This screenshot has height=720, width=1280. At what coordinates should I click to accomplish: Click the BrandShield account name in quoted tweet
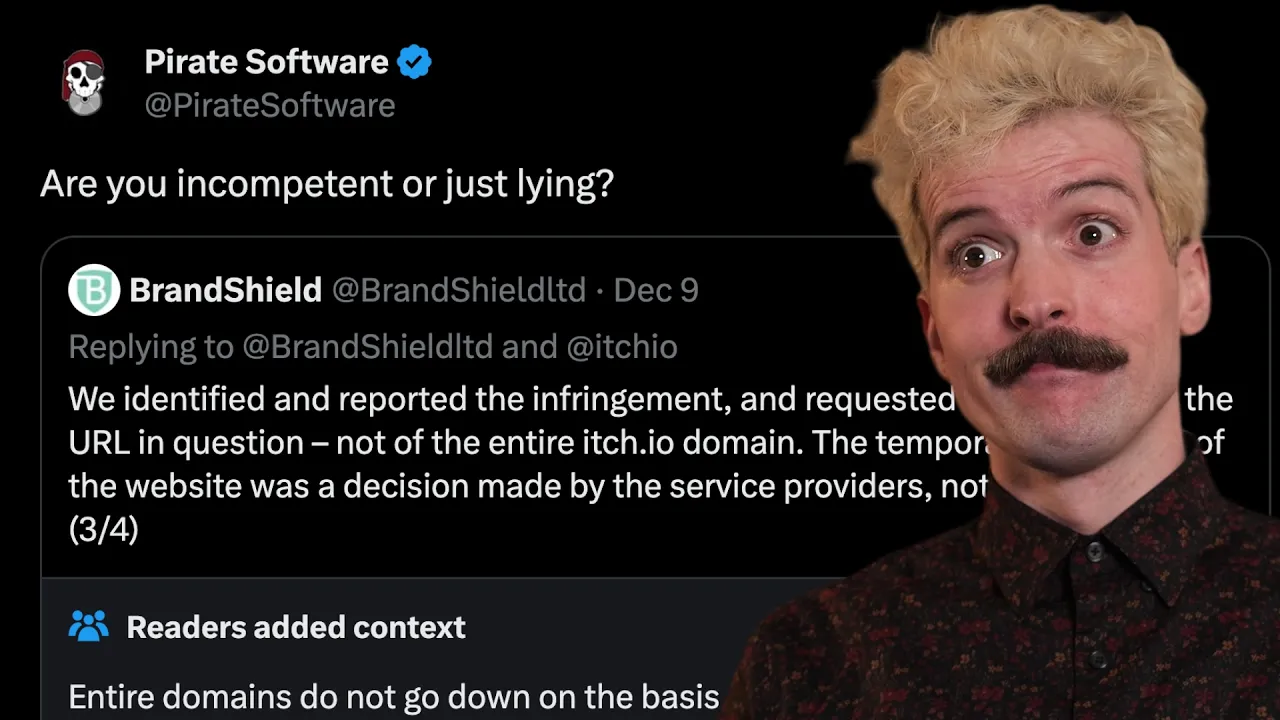225,290
